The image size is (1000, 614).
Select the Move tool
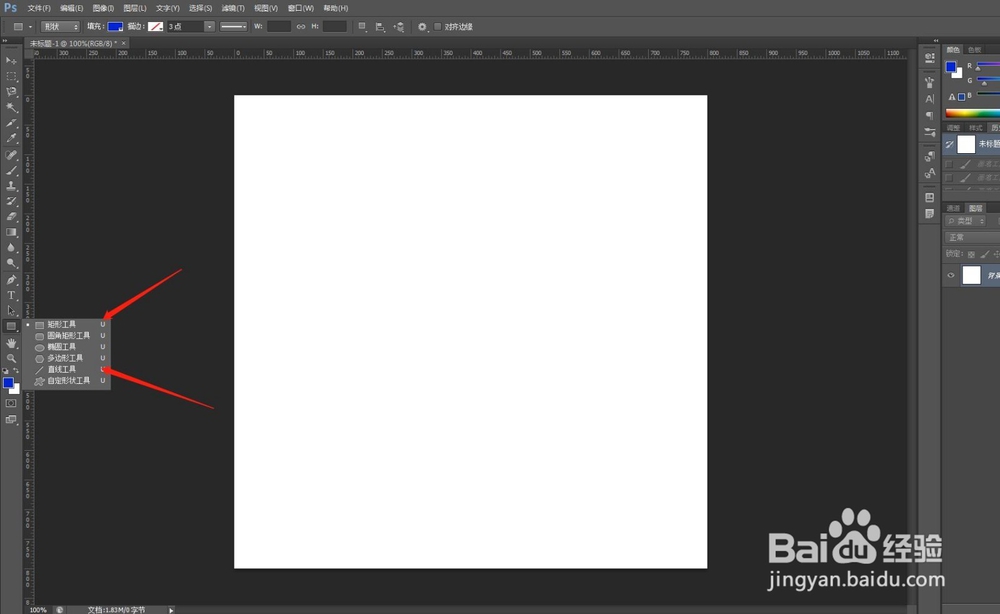click(x=11, y=61)
